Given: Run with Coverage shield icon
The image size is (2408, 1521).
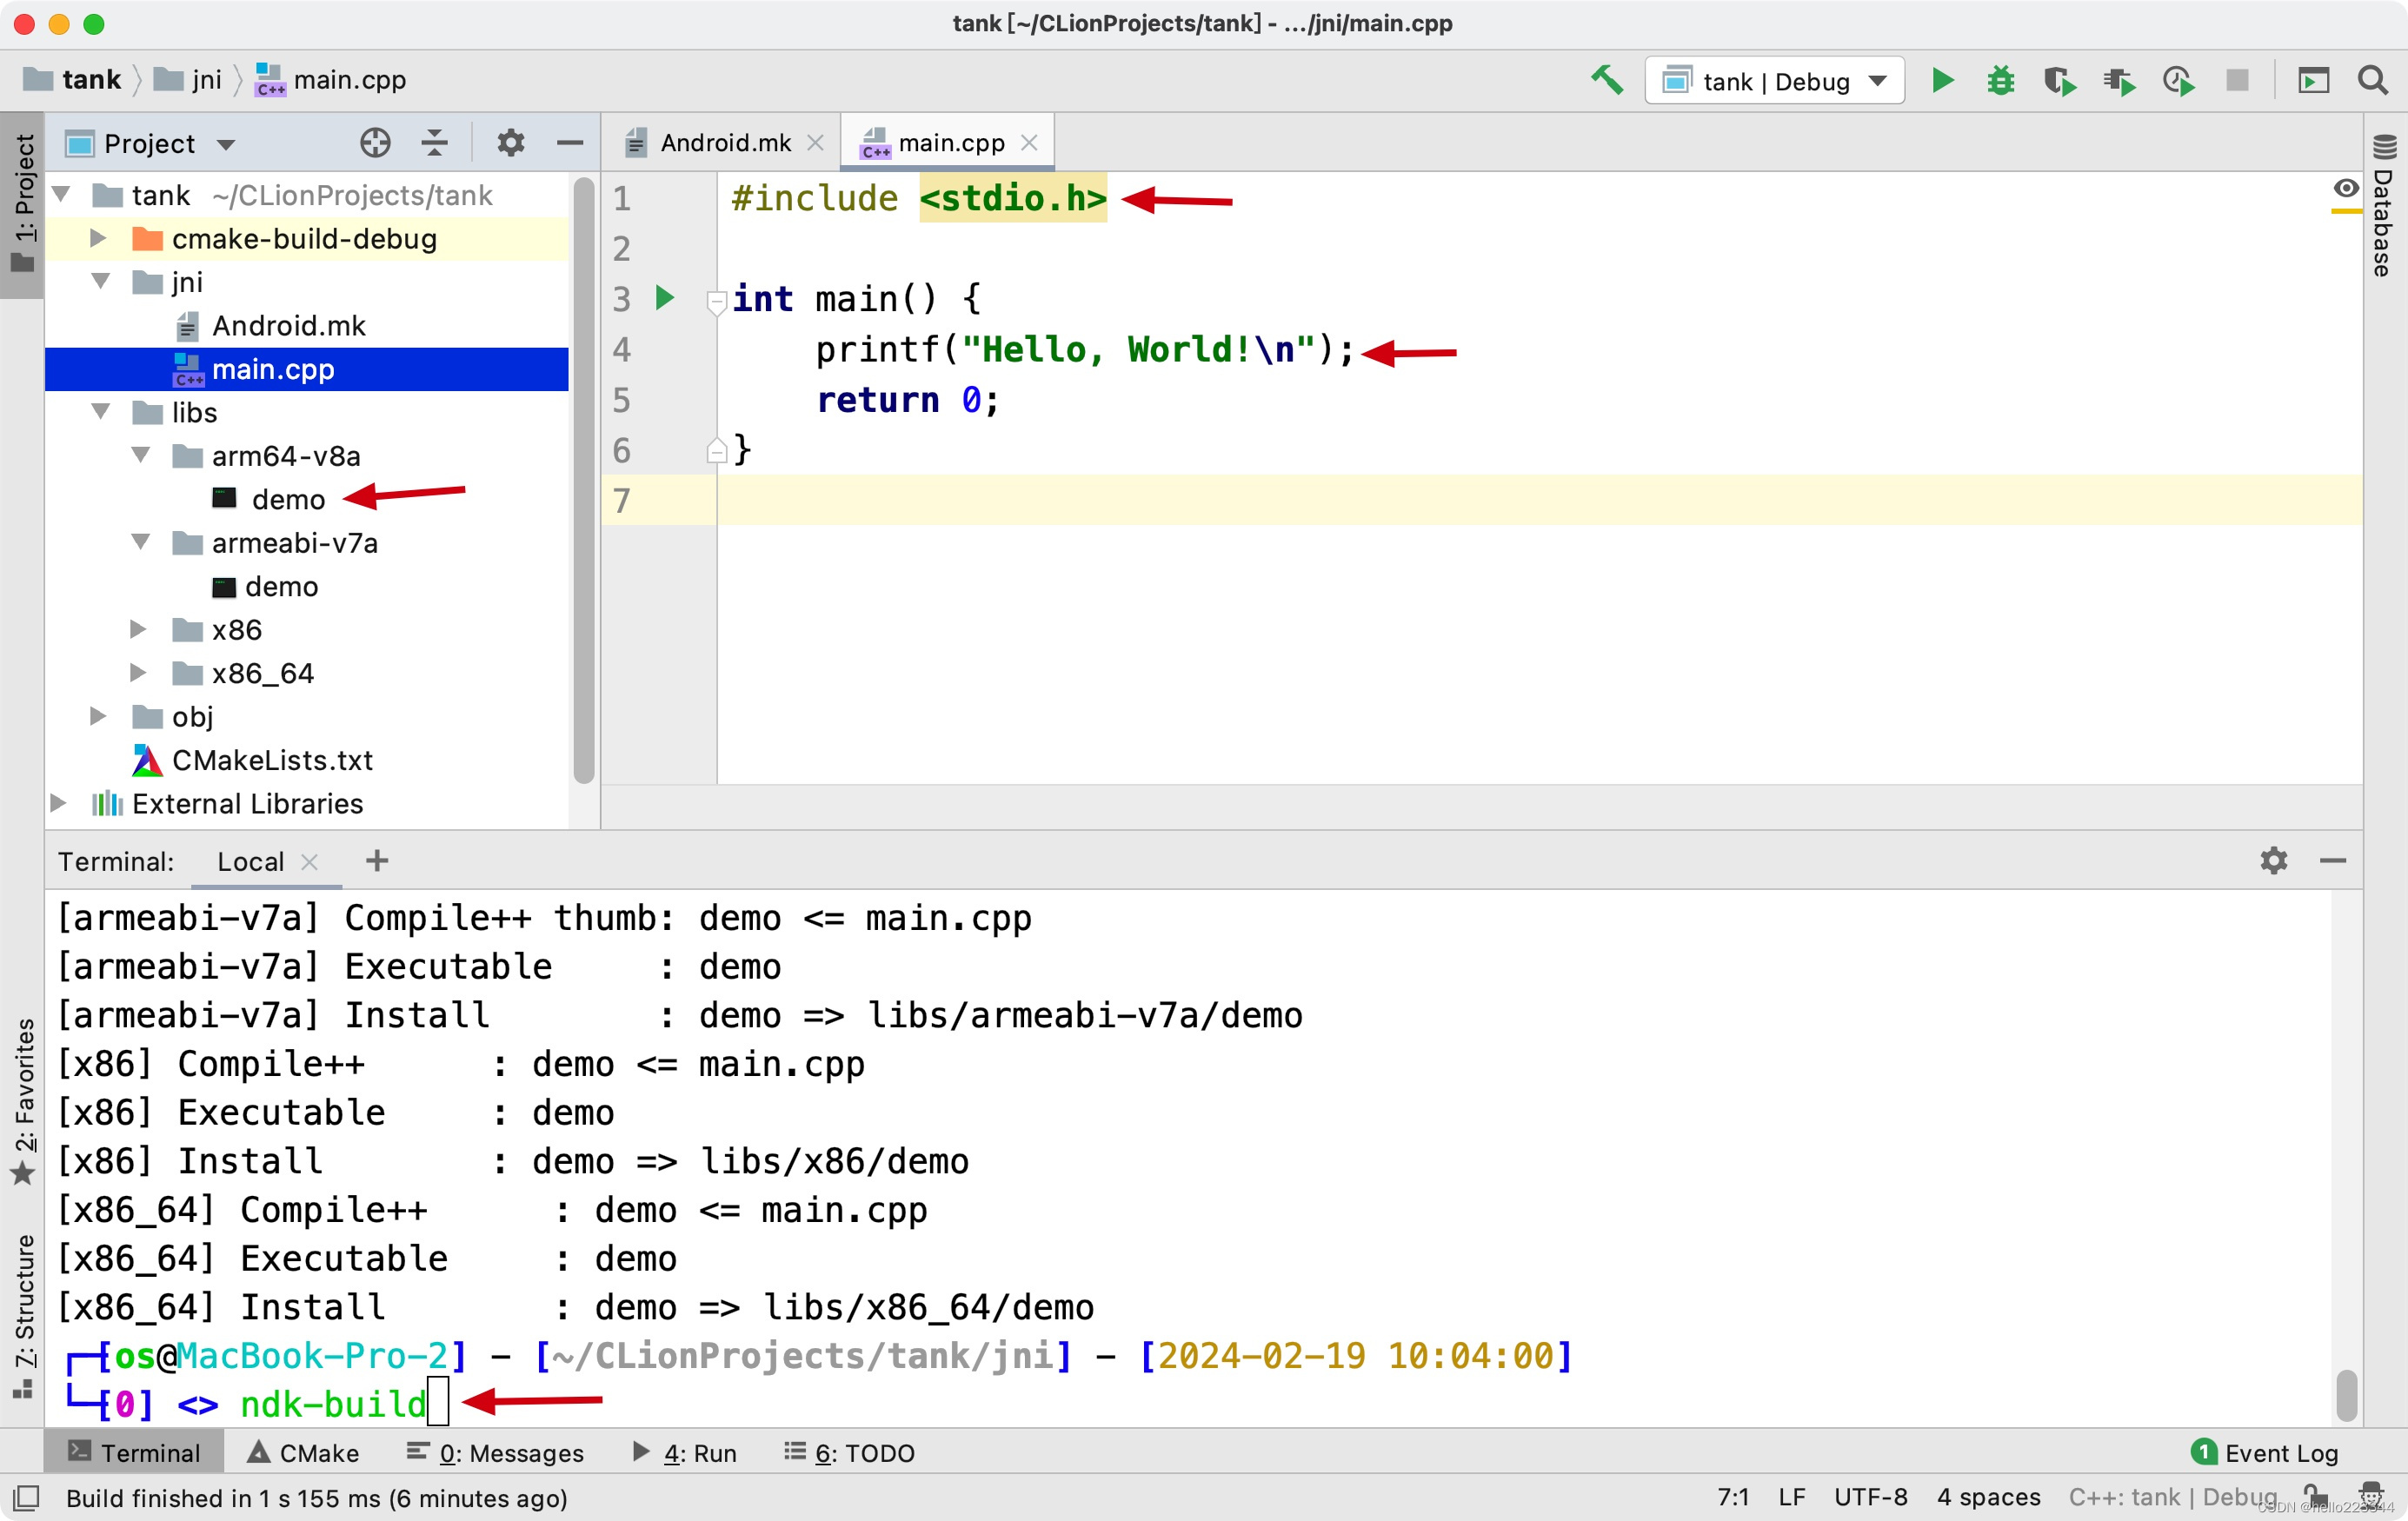Looking at the screenshot, I should 2059,80.
